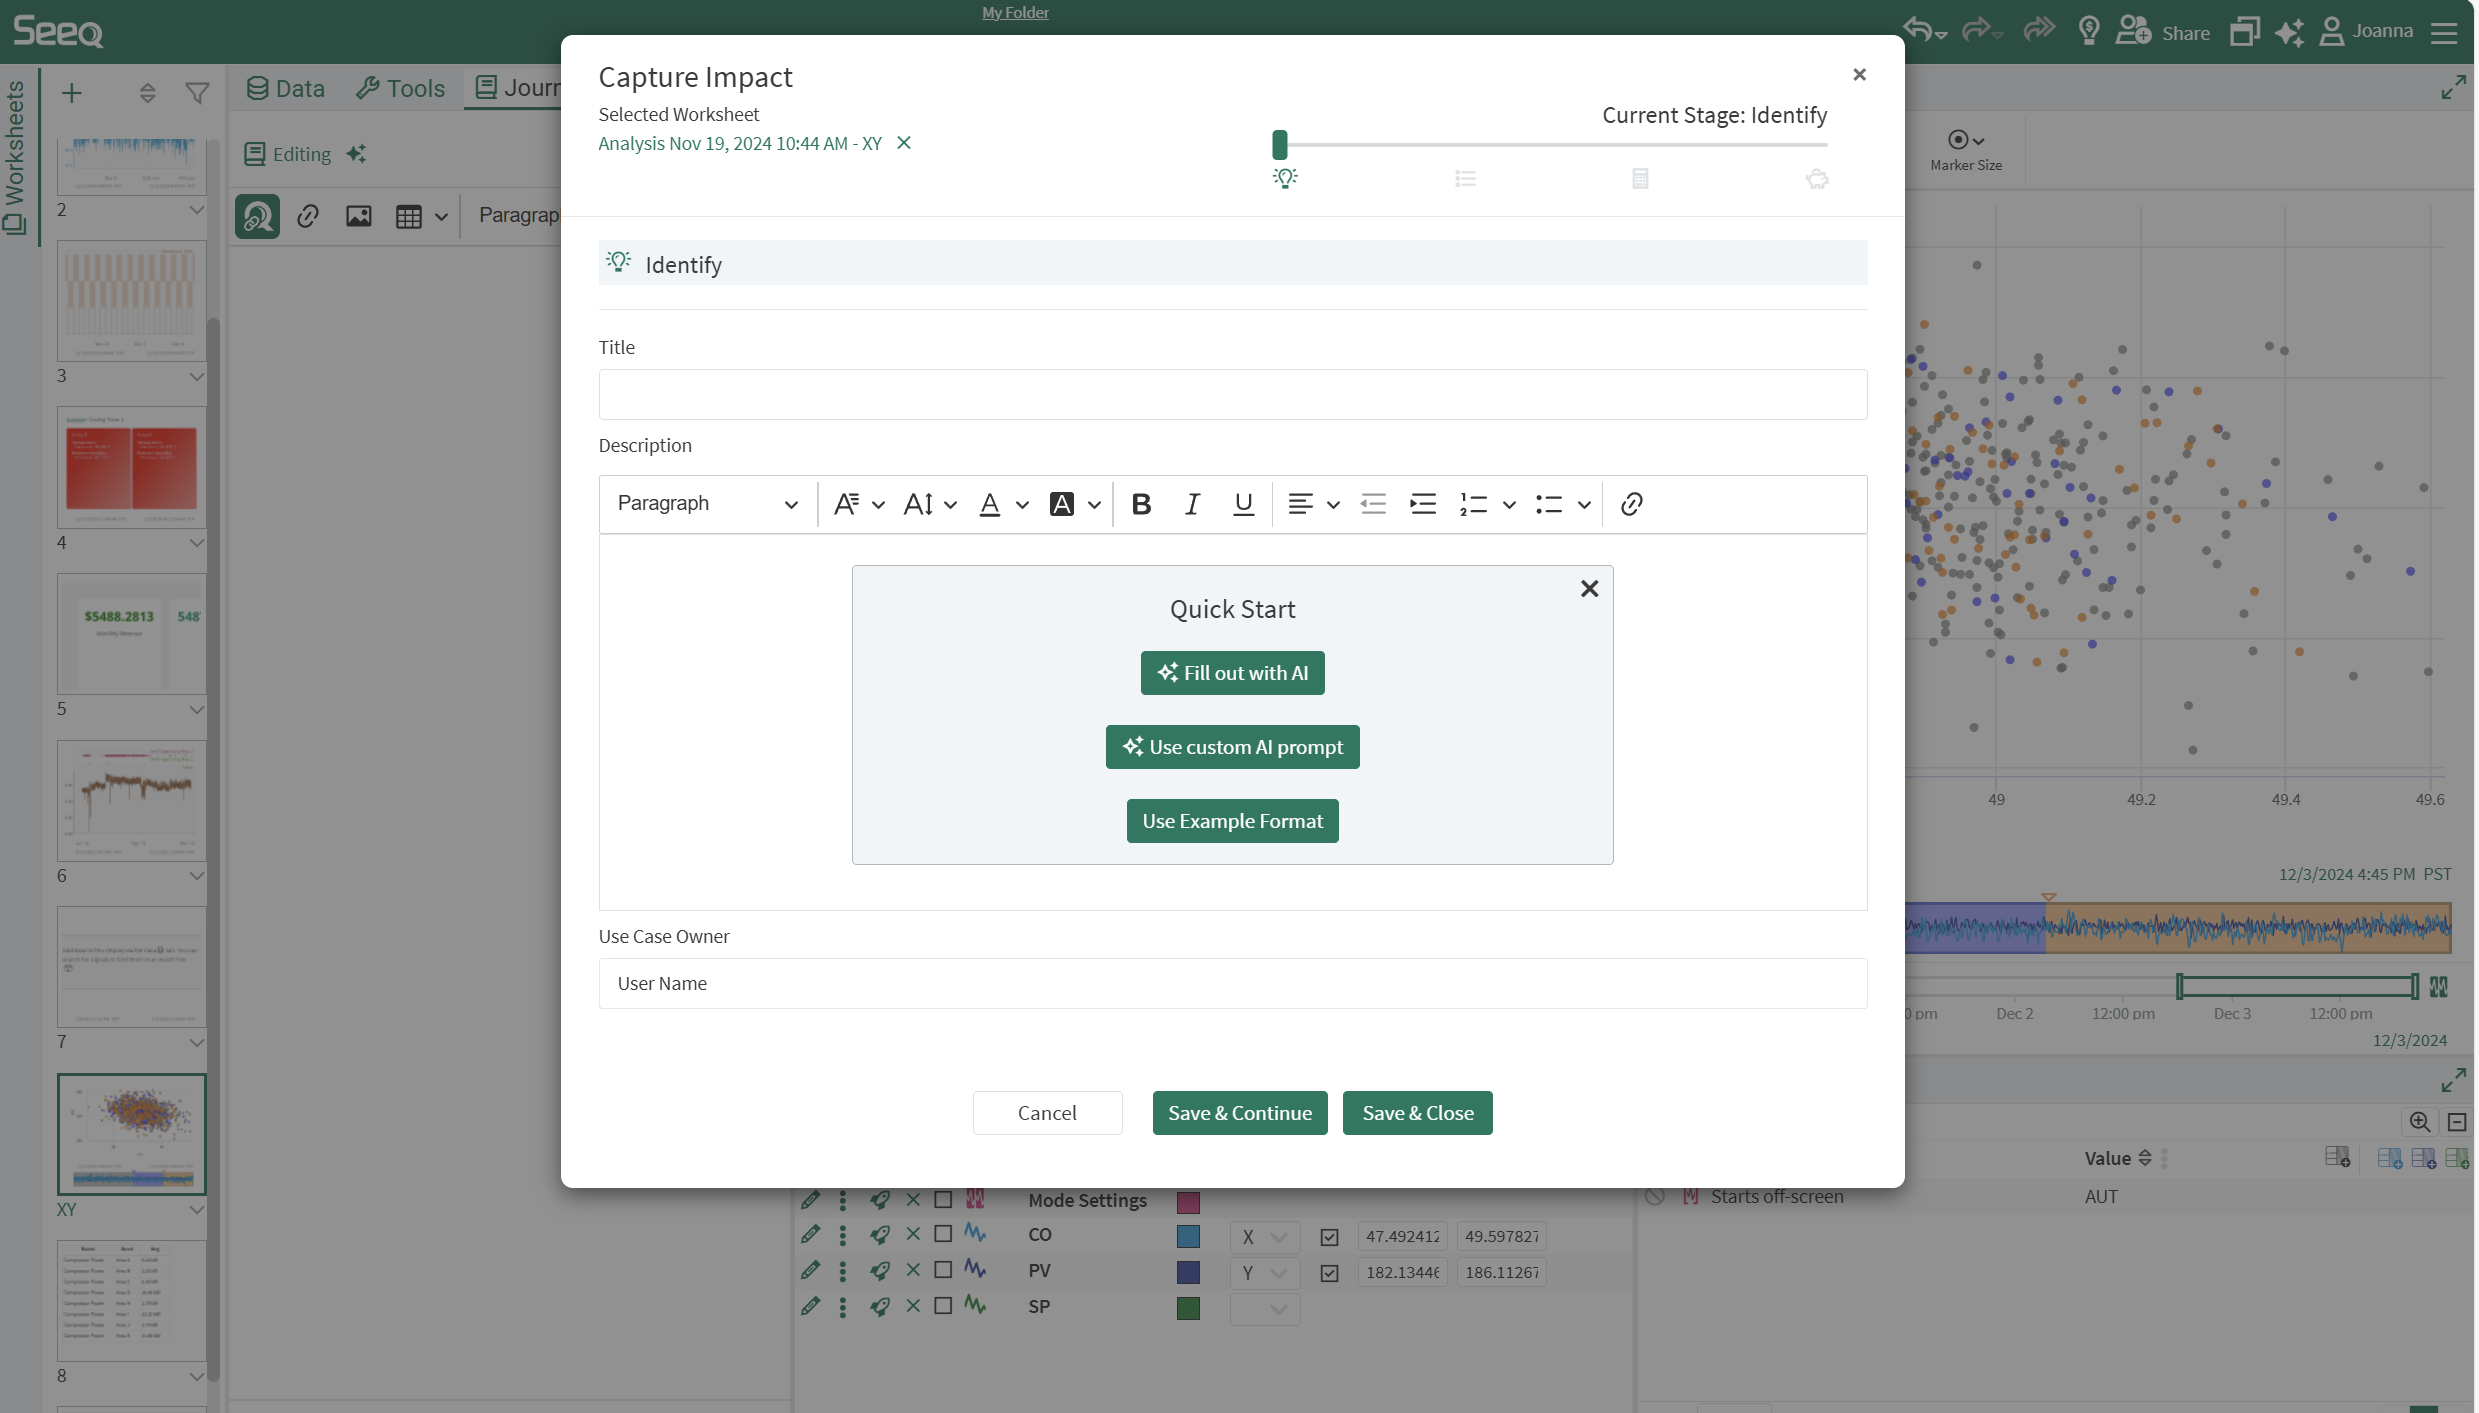The width and height of the screenshot is (2479, 1413).
Task: Open the Marker Size dropdown
Action: 1965,140
